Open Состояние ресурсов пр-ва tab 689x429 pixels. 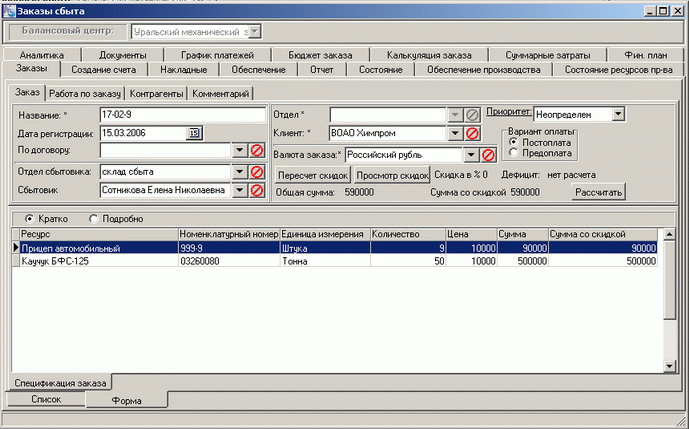(618, 69)
